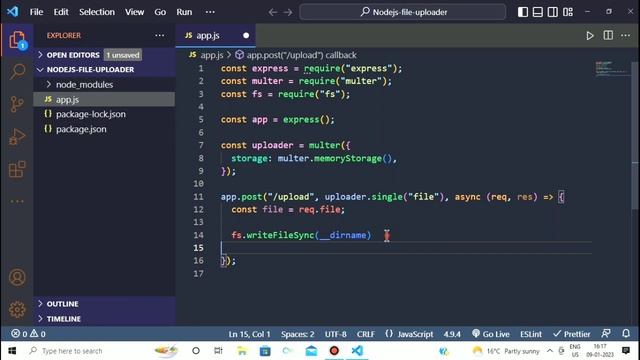The image size is (640, 360).
Task: Open the Search view in activity bar
Action: (17, 71)
